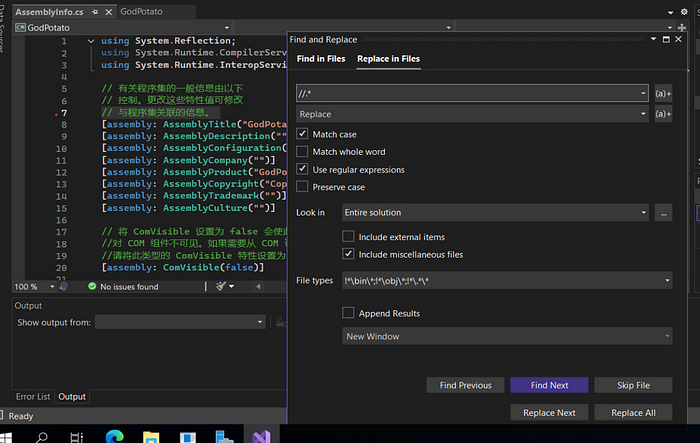Open Look in Entire solution dropdown
Screen dimensions: 700x443
pyautogui.click(x=495, y=213)
